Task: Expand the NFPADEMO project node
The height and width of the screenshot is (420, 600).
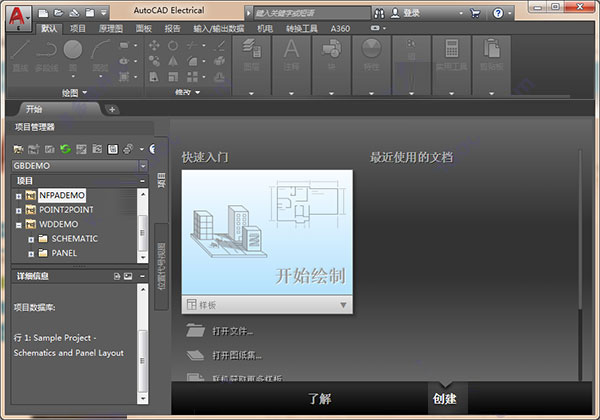Action: [18, 196]
